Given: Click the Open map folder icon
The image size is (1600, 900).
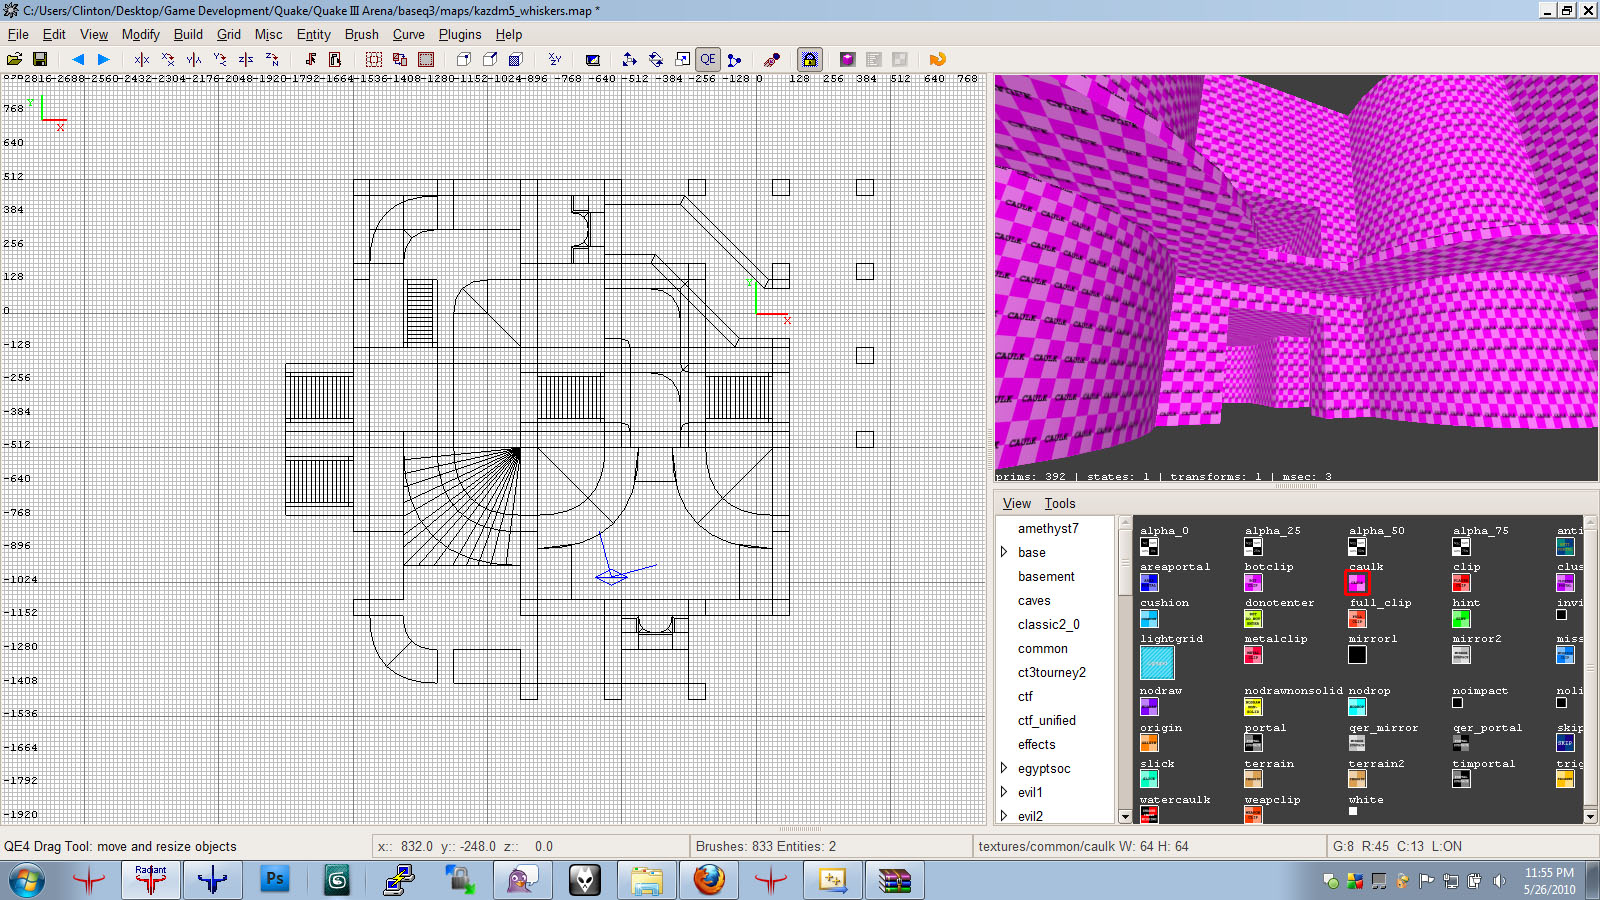Looking at the screenshot, I should [15, 60].
